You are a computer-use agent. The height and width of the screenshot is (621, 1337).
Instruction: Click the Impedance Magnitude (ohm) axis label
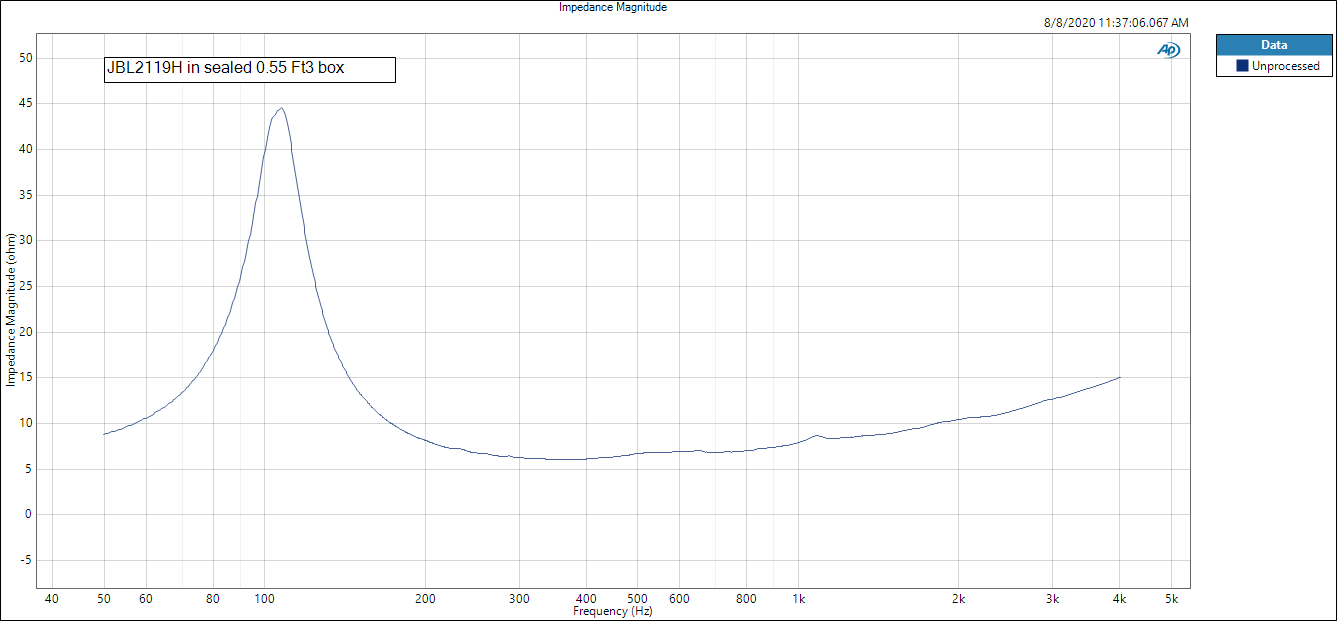tap(11, 310)
